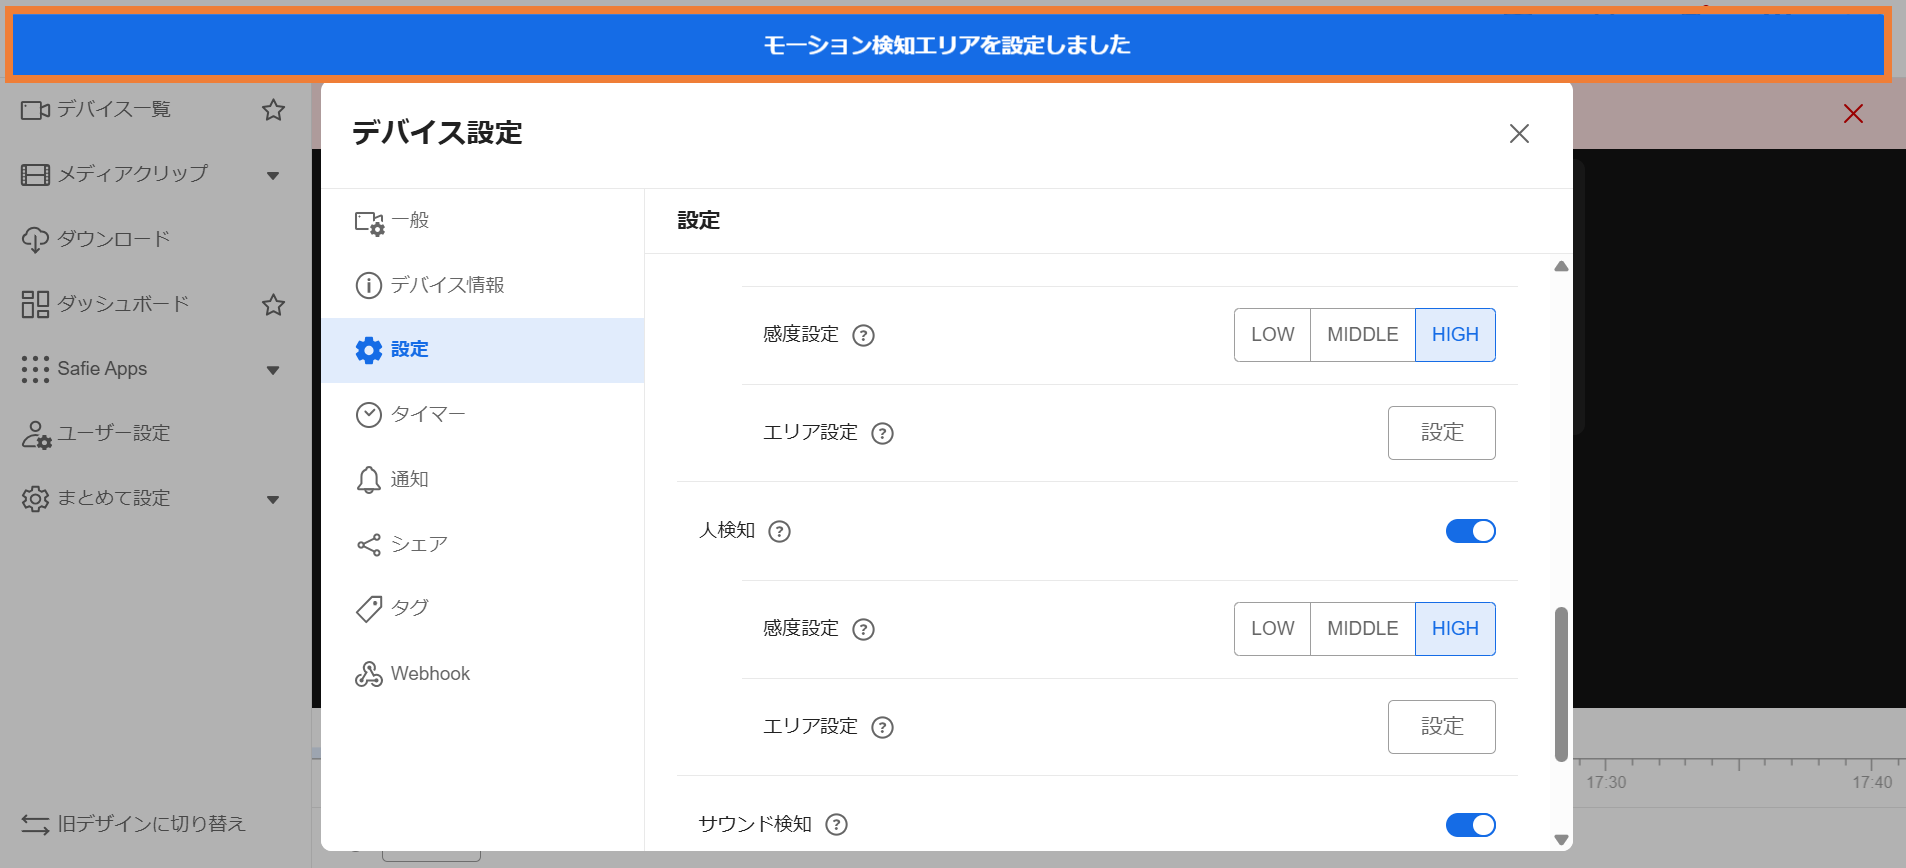Viewport: 1906px width, 868px height.
Task: Click 設定 button for 人検知 エリア設定
Action: click(x=1441, y=727)
